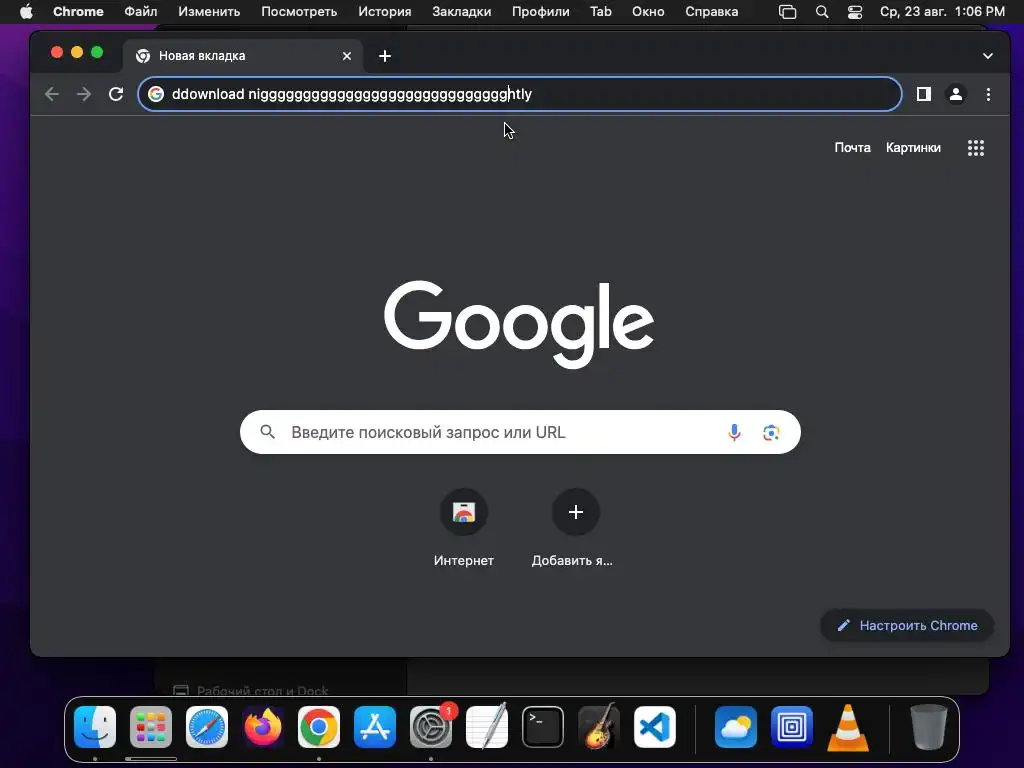Image resolution: width=1024 pixels, height=768 pixels.
Task: Open App Store from the Dock
Action: pyautogui.click(x=375, y=727)
